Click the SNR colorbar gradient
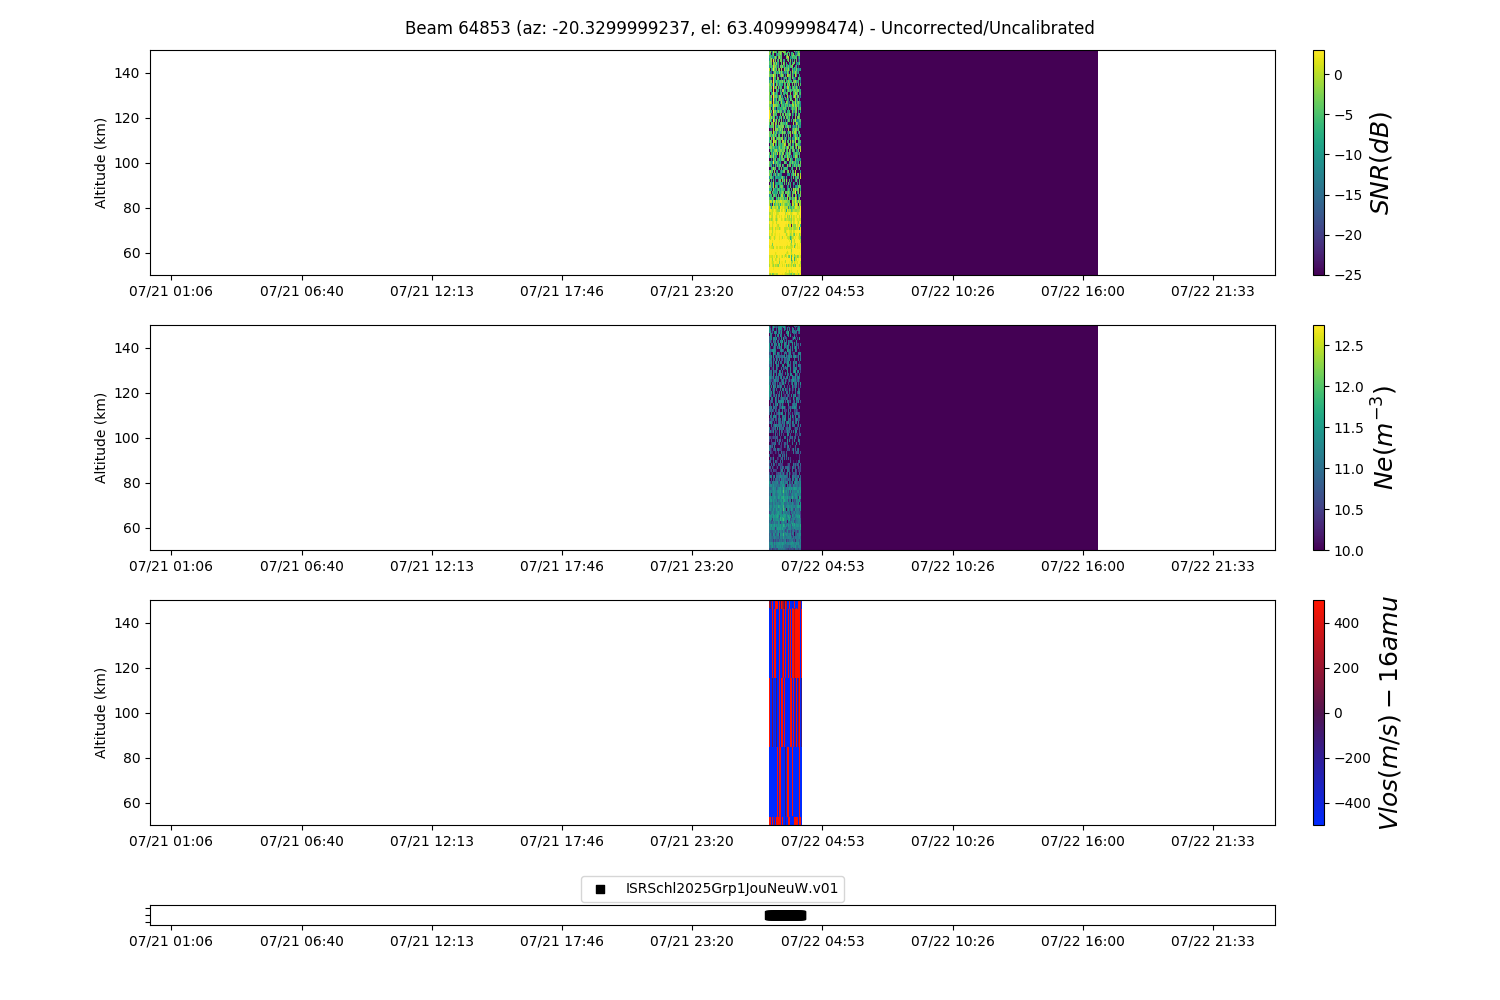 point(1318,162)
